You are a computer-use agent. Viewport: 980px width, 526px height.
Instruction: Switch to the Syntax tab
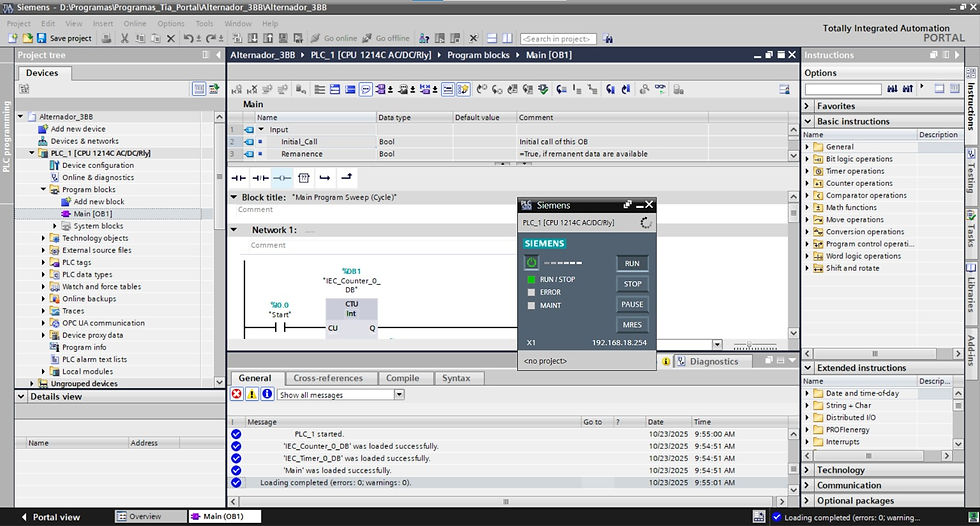click(x=456, y=378)
